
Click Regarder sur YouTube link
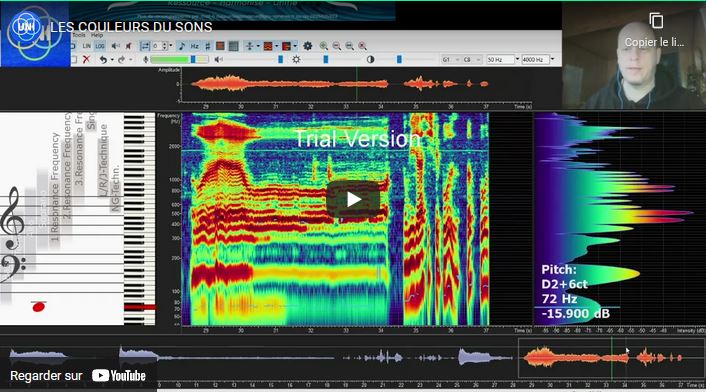pyautogui.click(x=78, y=376)
